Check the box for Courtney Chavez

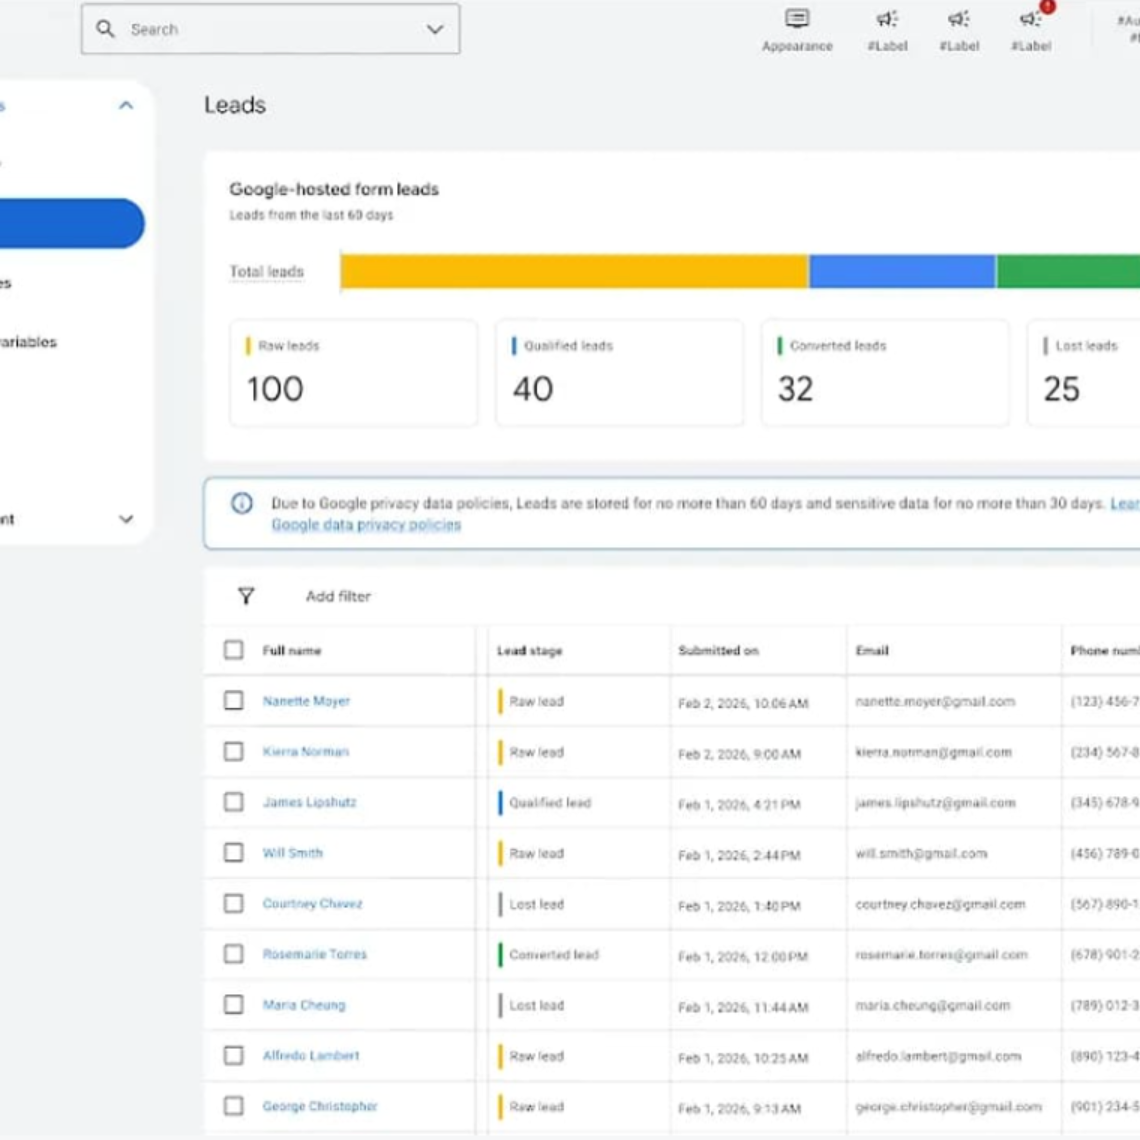pyautogui.click(x=233, y=904)
